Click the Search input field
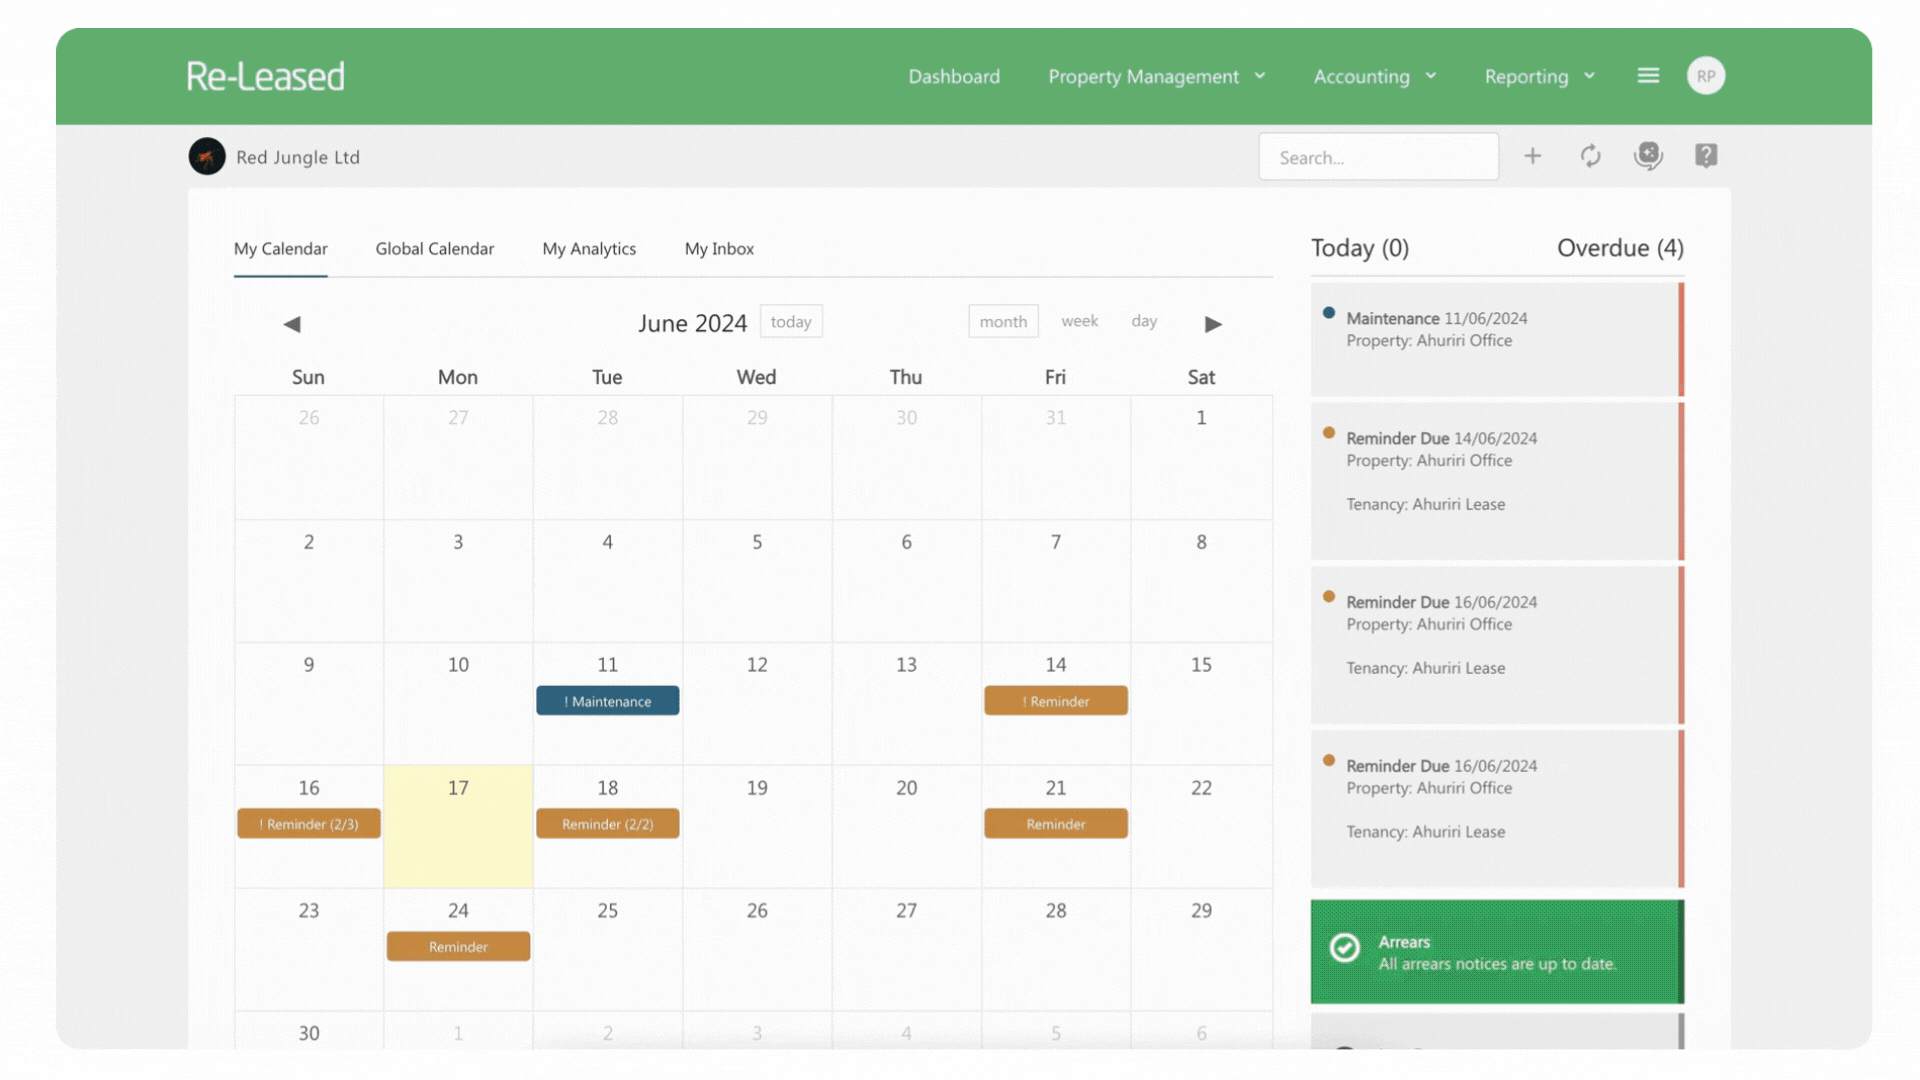The image size is (1920, 1080). 1379,157
